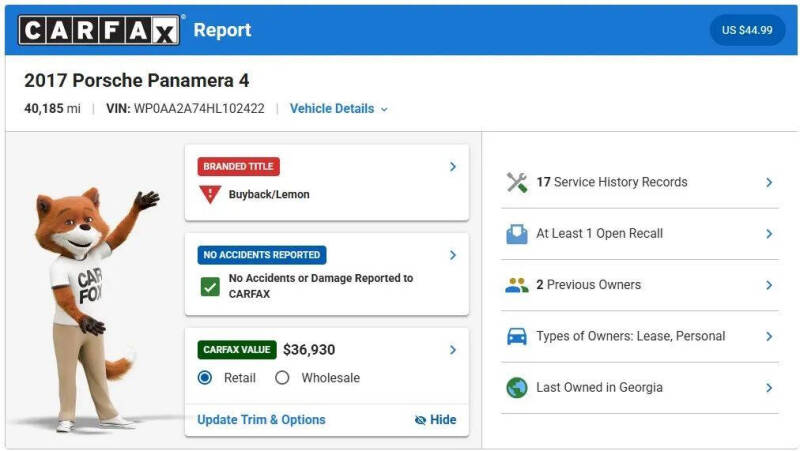Click the open recall envelope icon

[516, 234]
